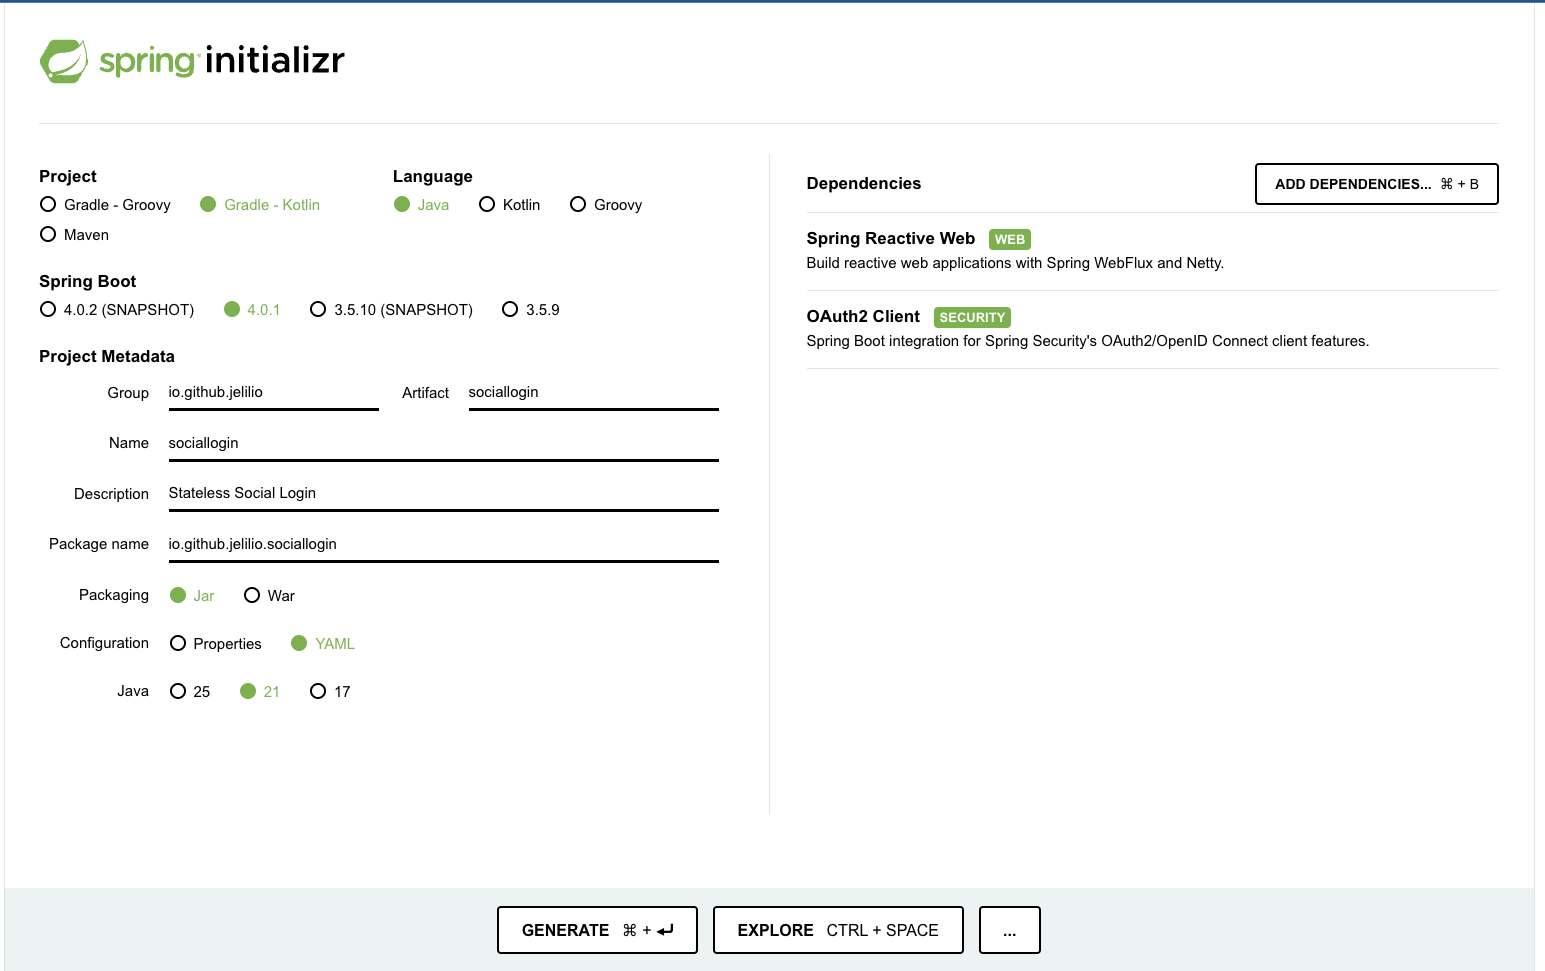This screenshot has width=1545, height=971.
Task: Choose Spring Boot 3.5.10 (SNAPSHOT)
Action: [391, 310]
